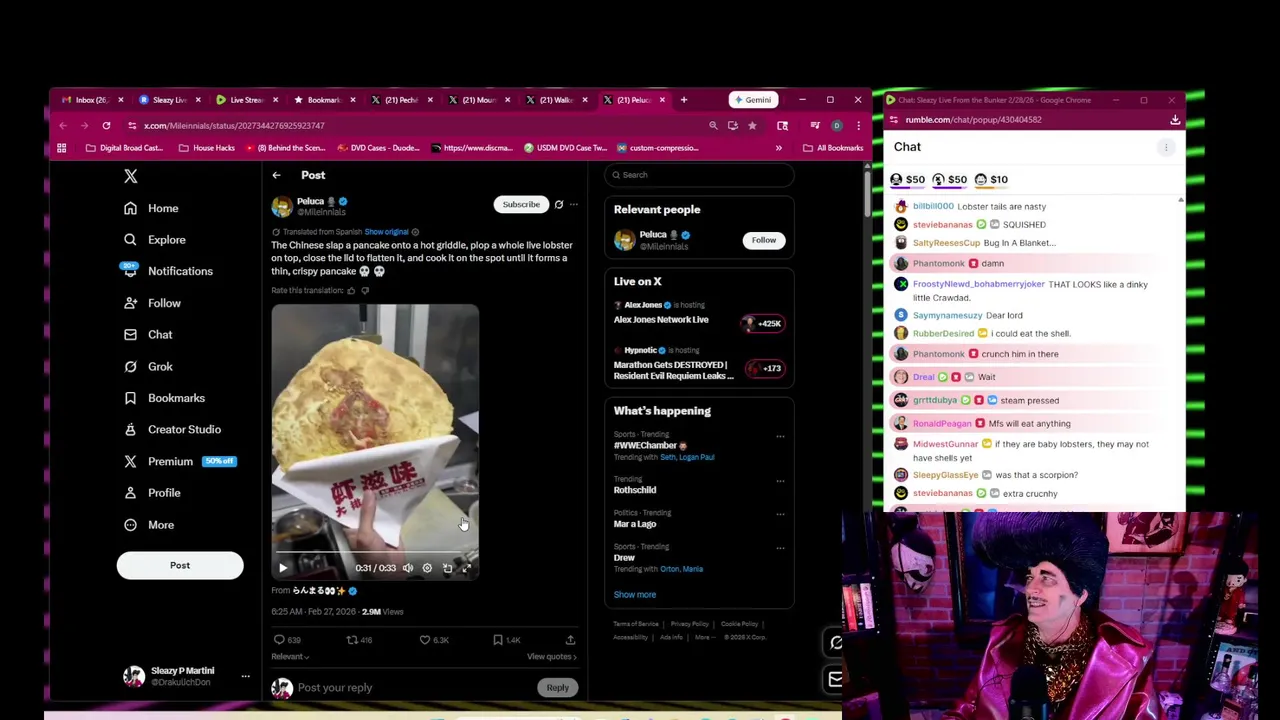
Task: Play the pancake video
Action: pos(283,568)
